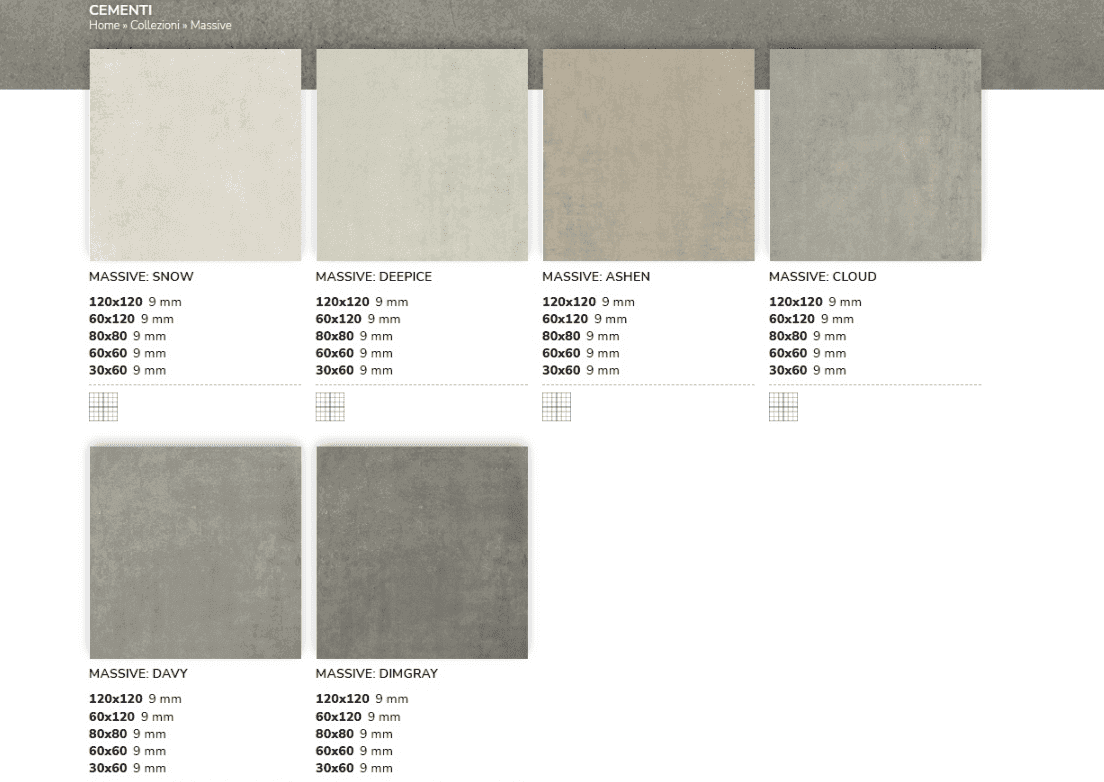Select the Massive breadcrumb item
Image resolution: width=1104 pixels, height=782 pixels.
pos(211,25)
